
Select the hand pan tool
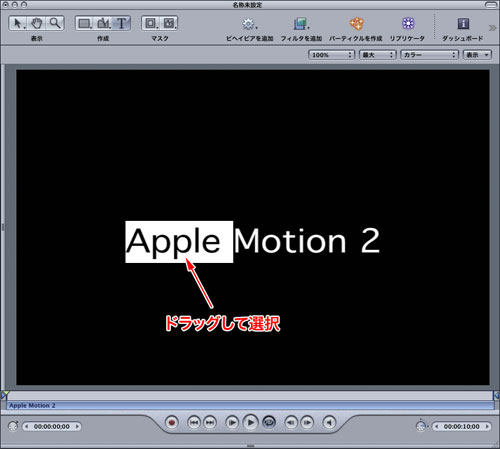pyautogui.click(x=37, y=23)
